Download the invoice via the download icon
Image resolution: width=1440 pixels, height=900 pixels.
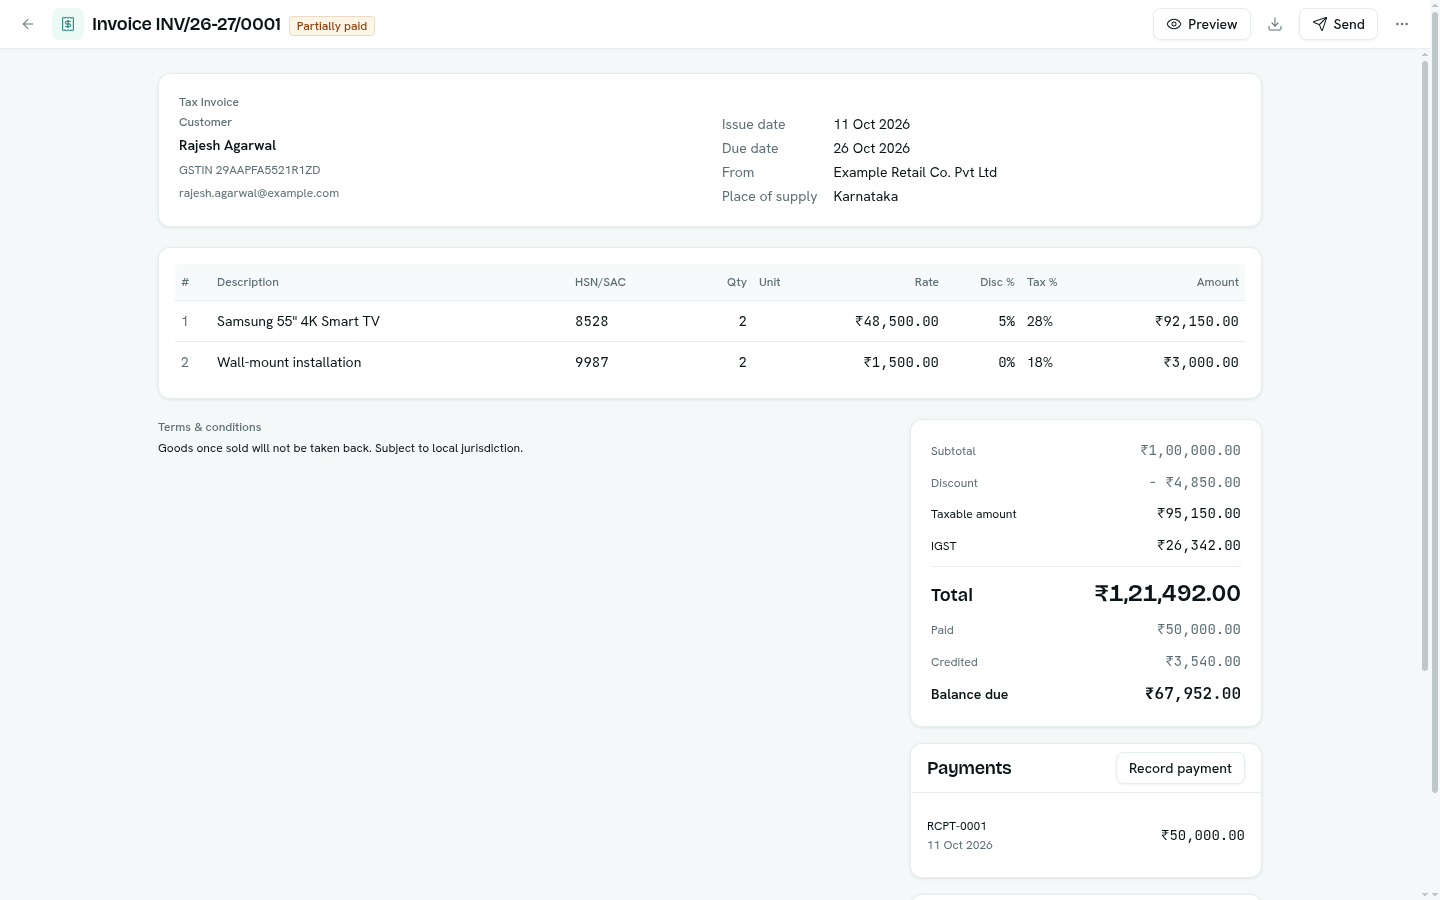pos(1275,24)
